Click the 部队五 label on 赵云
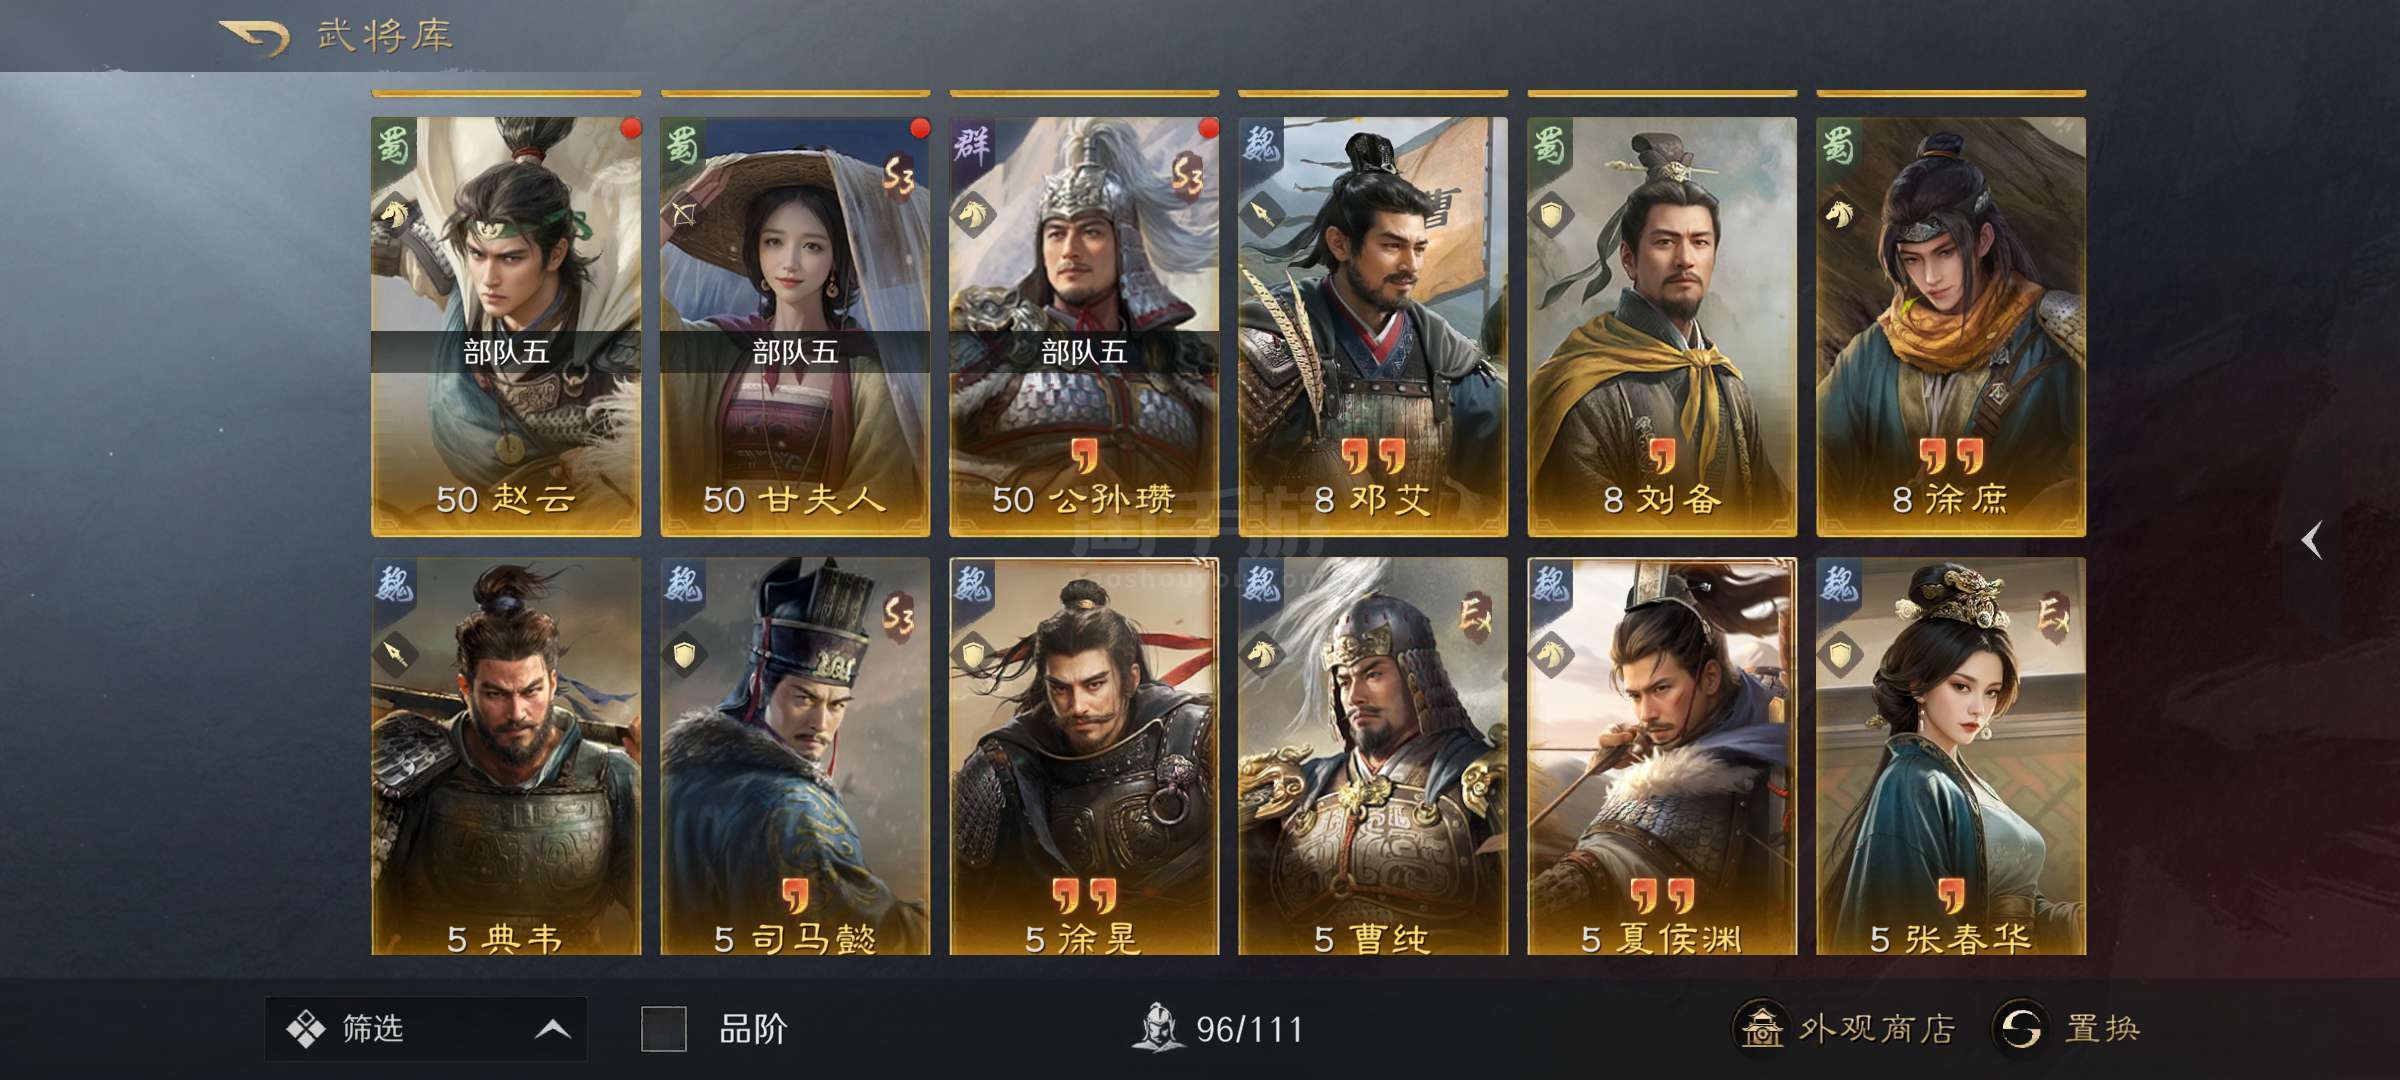2400x1080 pixels. 506,352
